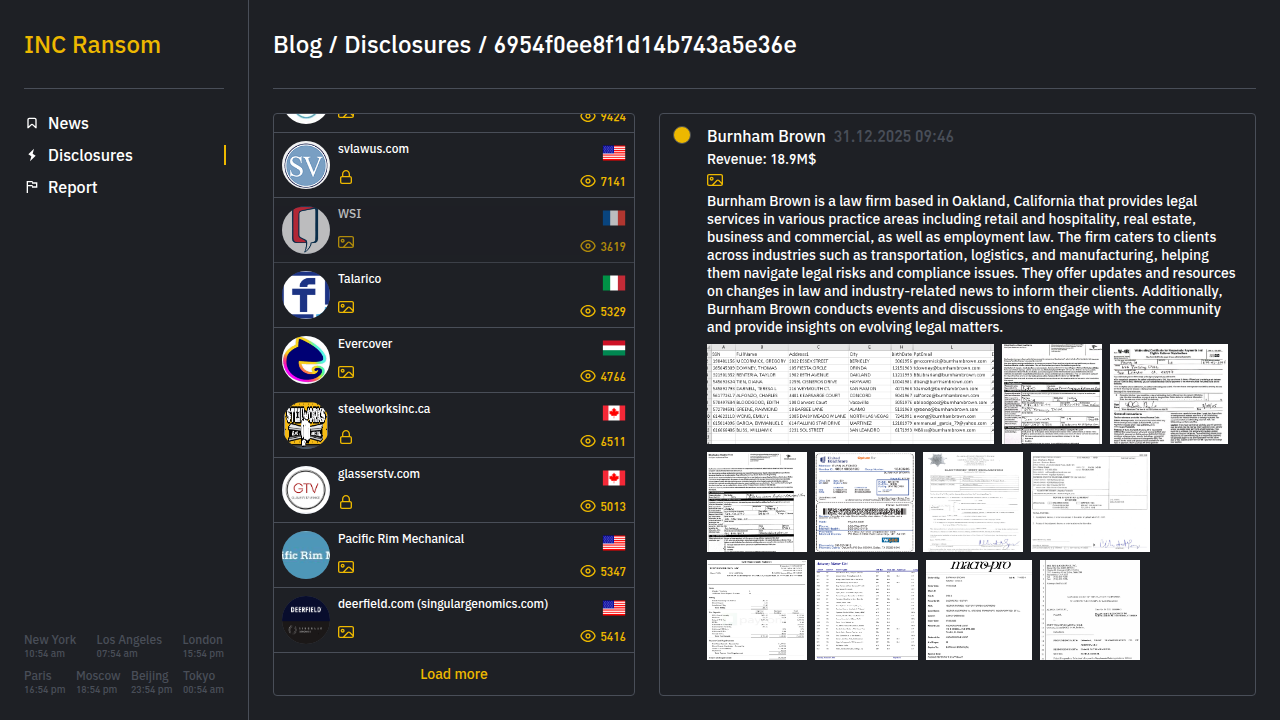Click the flag icon beside Report
This screenshot has width=1280, height=720.
[32, 187]
